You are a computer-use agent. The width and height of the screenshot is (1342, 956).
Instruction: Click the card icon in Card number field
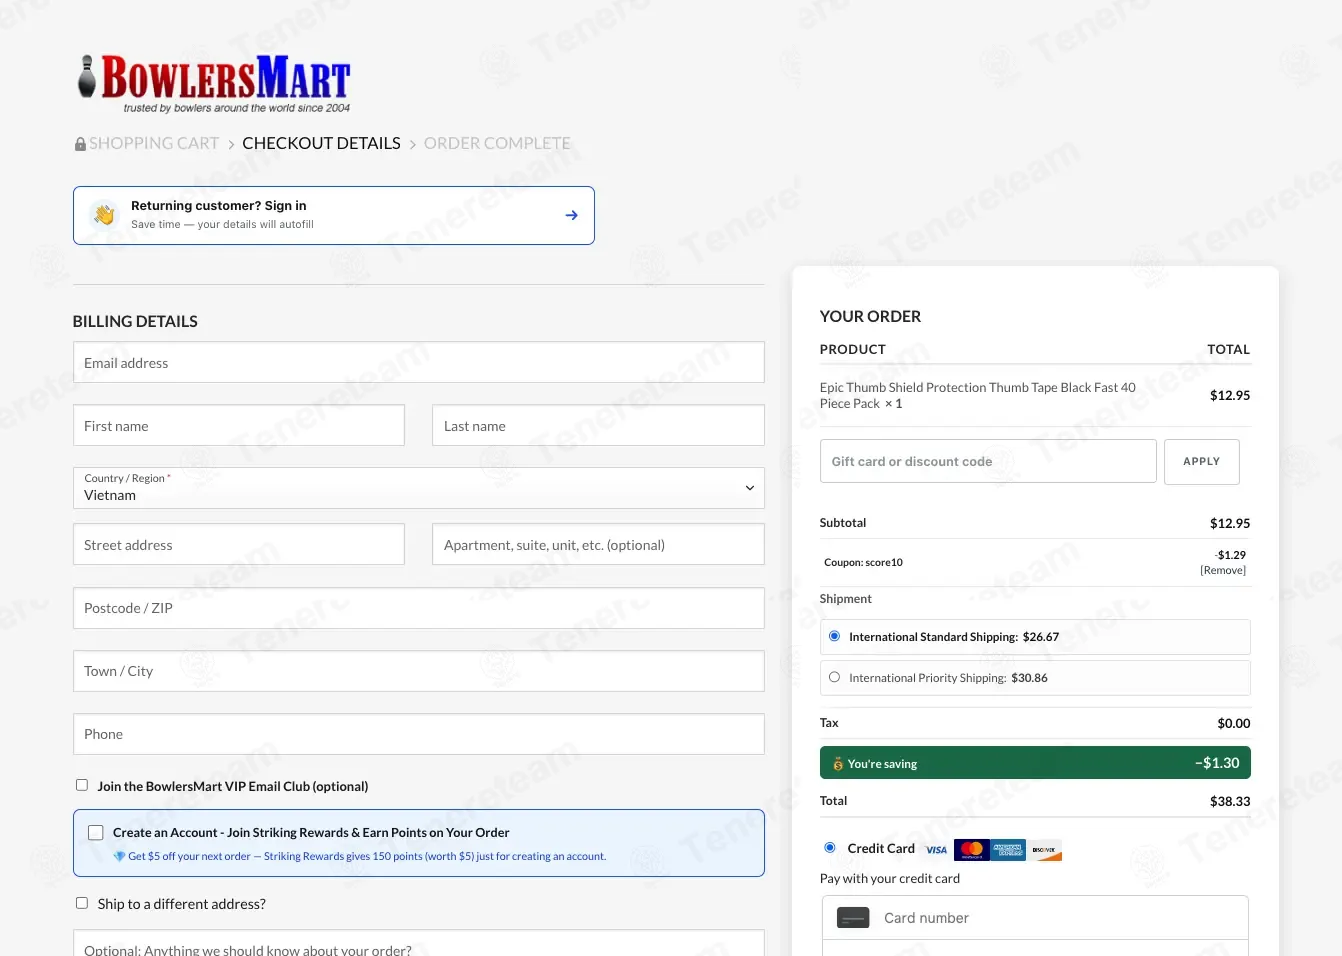853,918
